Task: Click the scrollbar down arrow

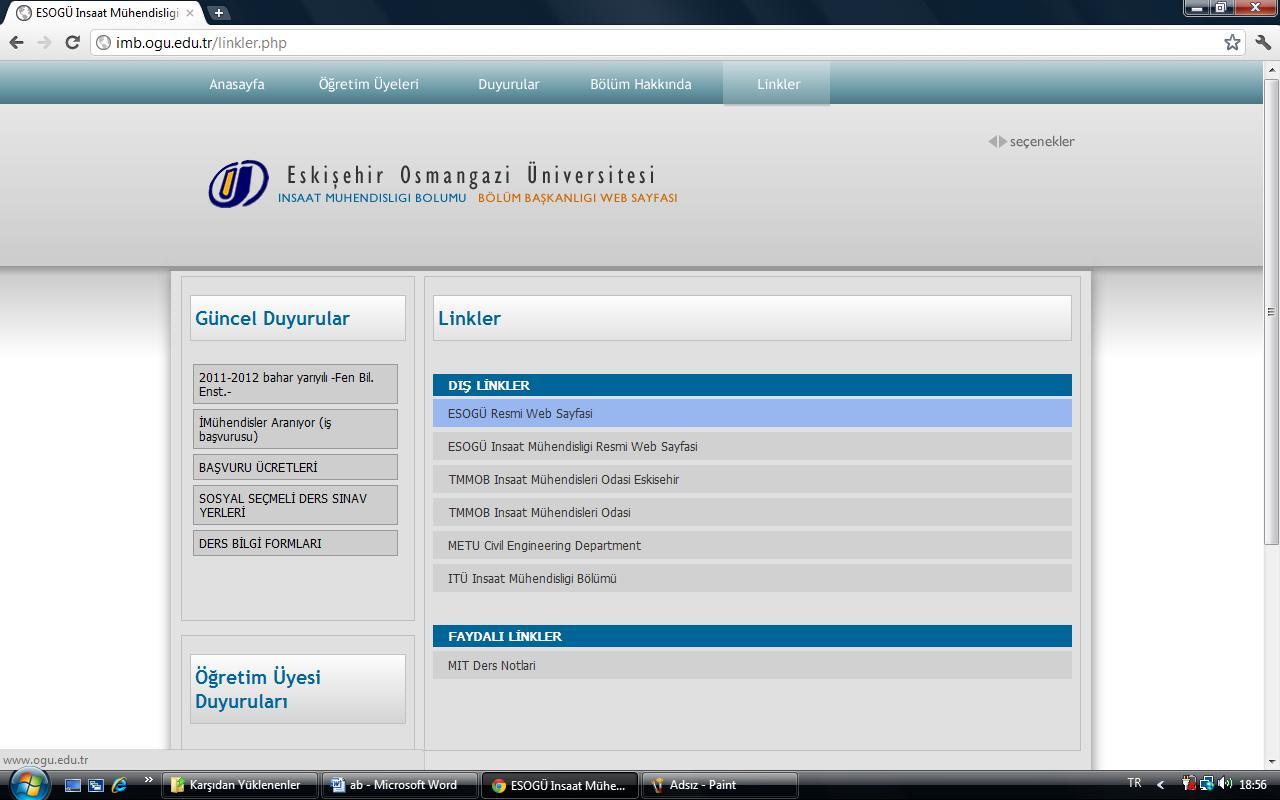Action: tap(1271, 761)
